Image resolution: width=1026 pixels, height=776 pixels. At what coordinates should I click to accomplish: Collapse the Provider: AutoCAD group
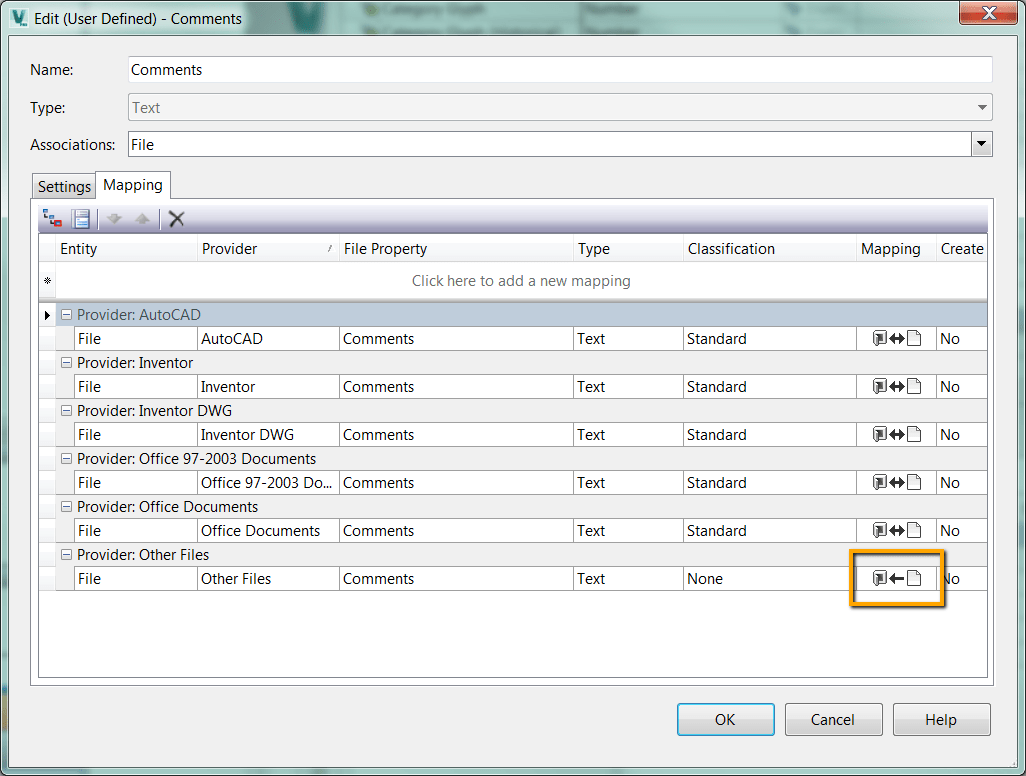pos(66,314)
